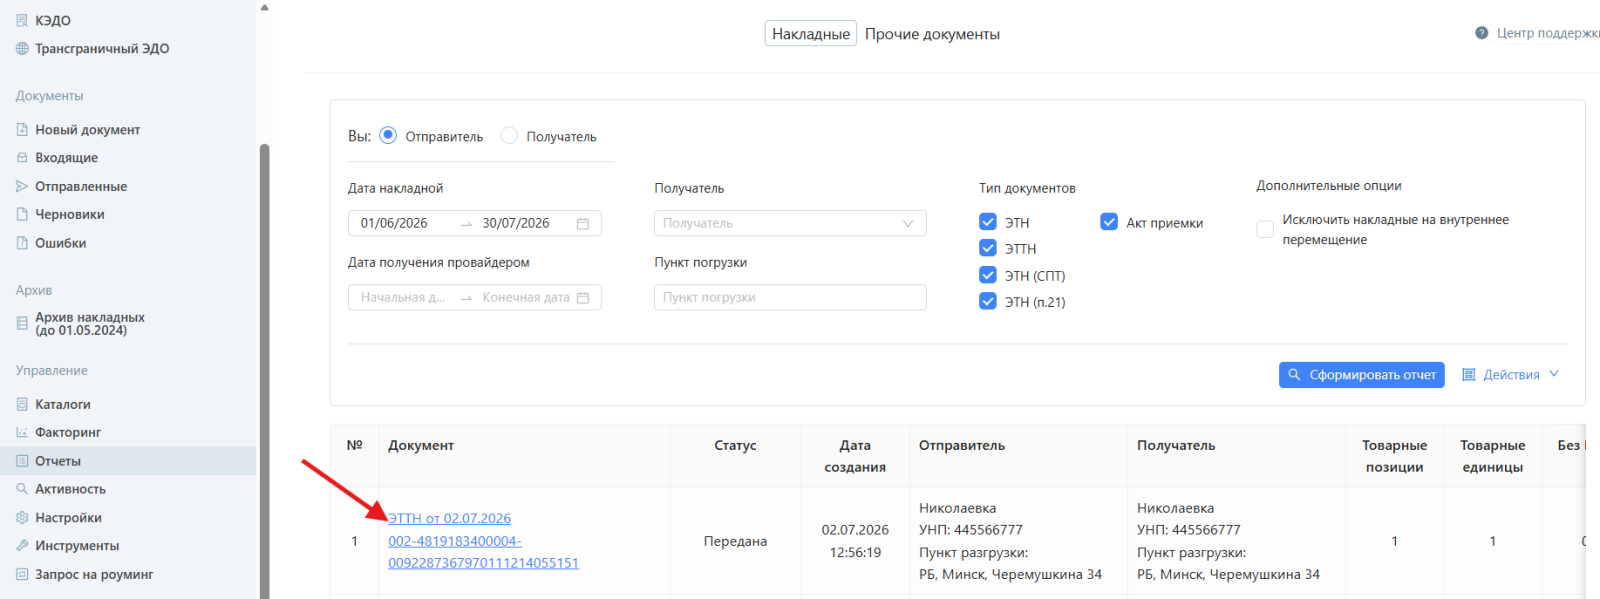Viewport: 1600px width, 599px height.
Task: Expand the Действия menu chevron
Action: 1554,374
